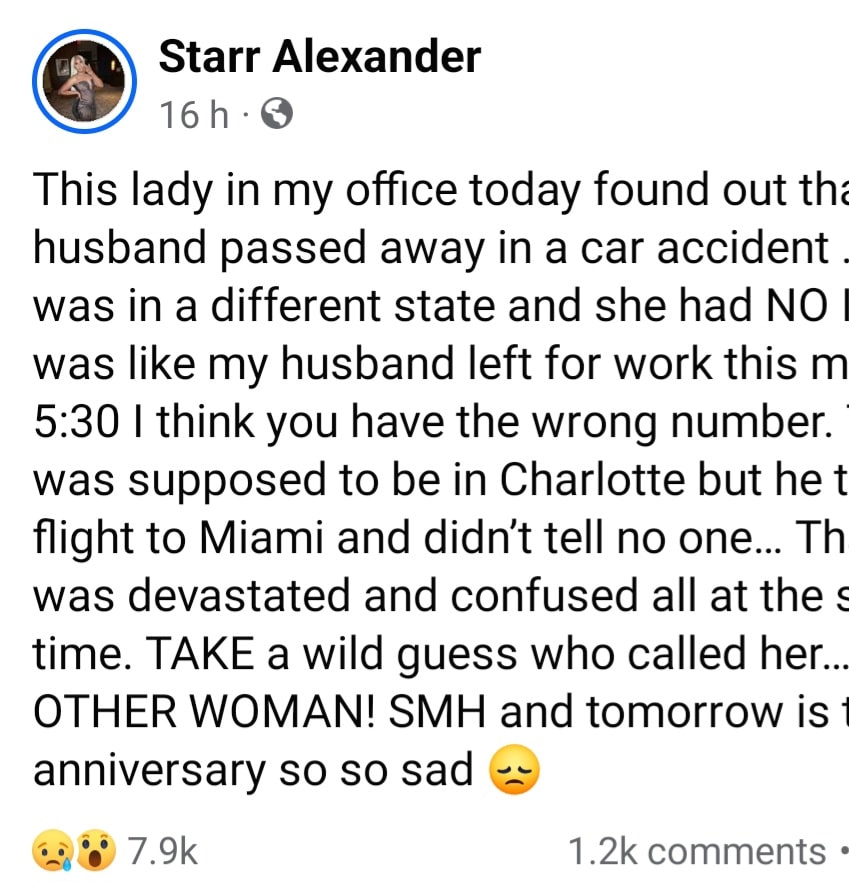Click the wow surprised reaction emoji
Image resolution: width=849 pixels, height=882 pixels.
97,852
